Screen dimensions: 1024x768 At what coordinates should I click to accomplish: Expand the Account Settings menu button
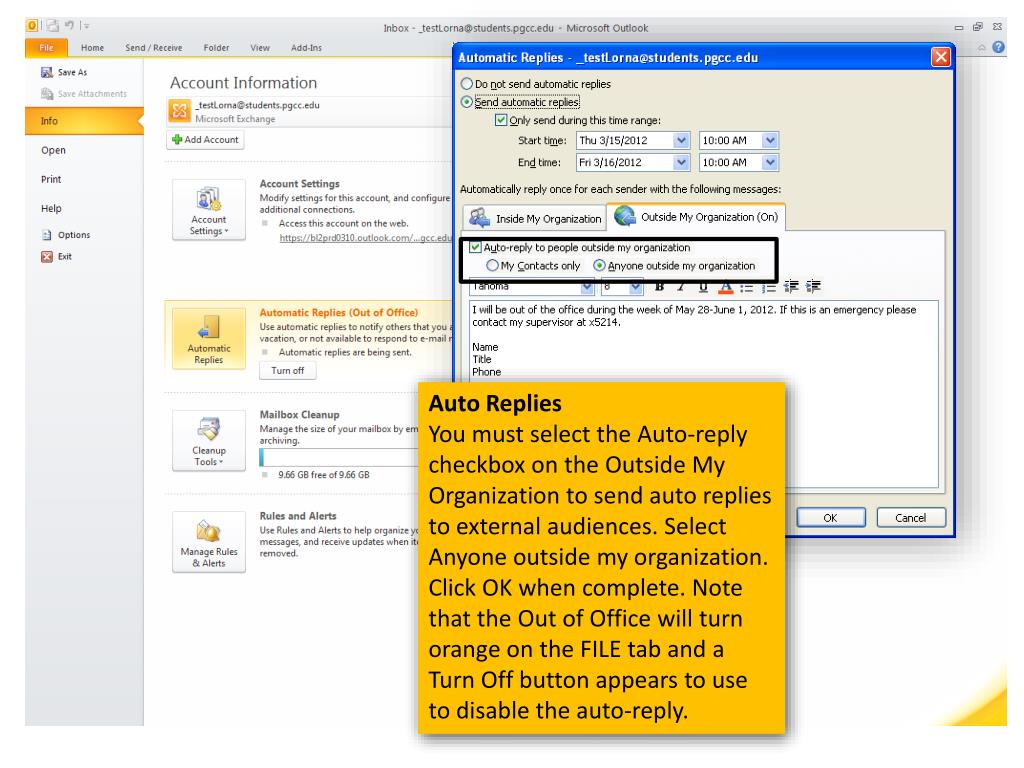click(209, 210)
